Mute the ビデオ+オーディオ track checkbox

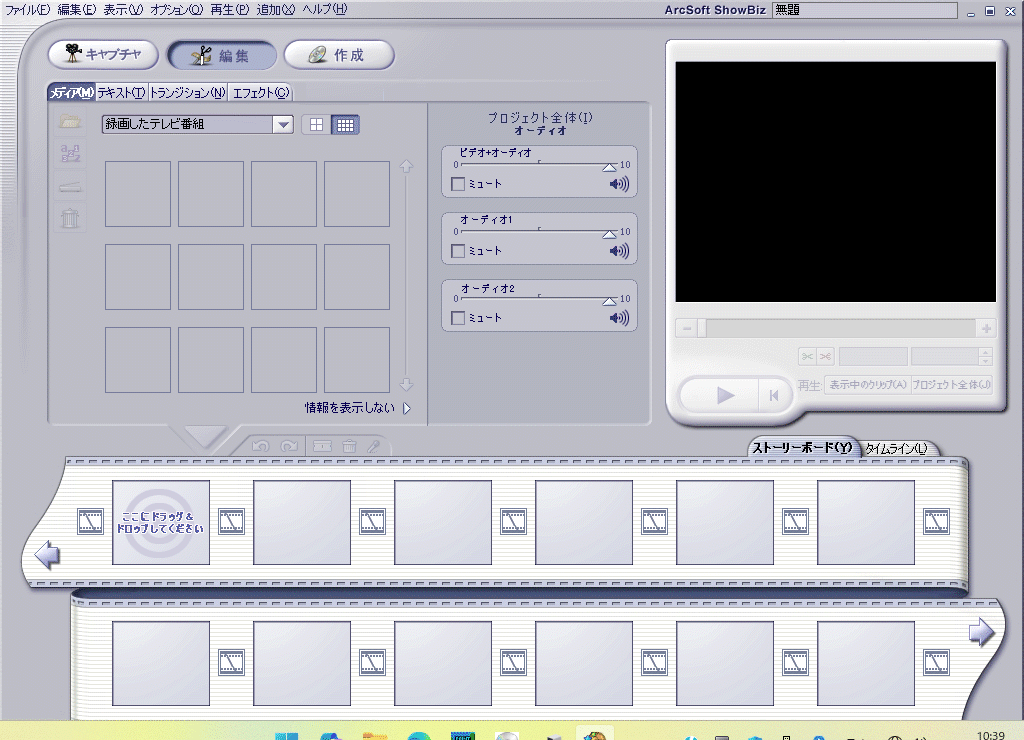458,184
